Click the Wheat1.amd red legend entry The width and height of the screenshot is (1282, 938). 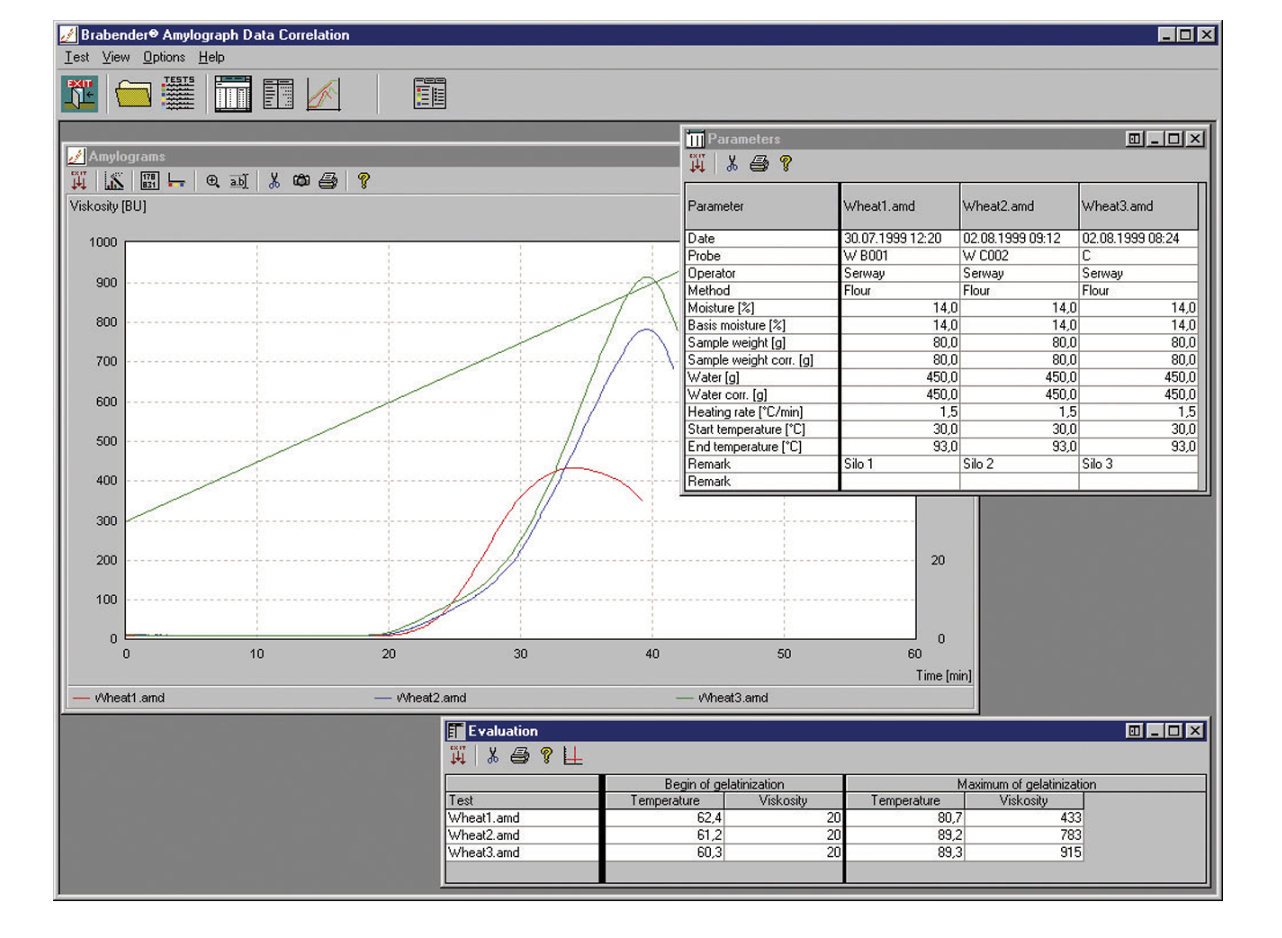pos(119,698)
